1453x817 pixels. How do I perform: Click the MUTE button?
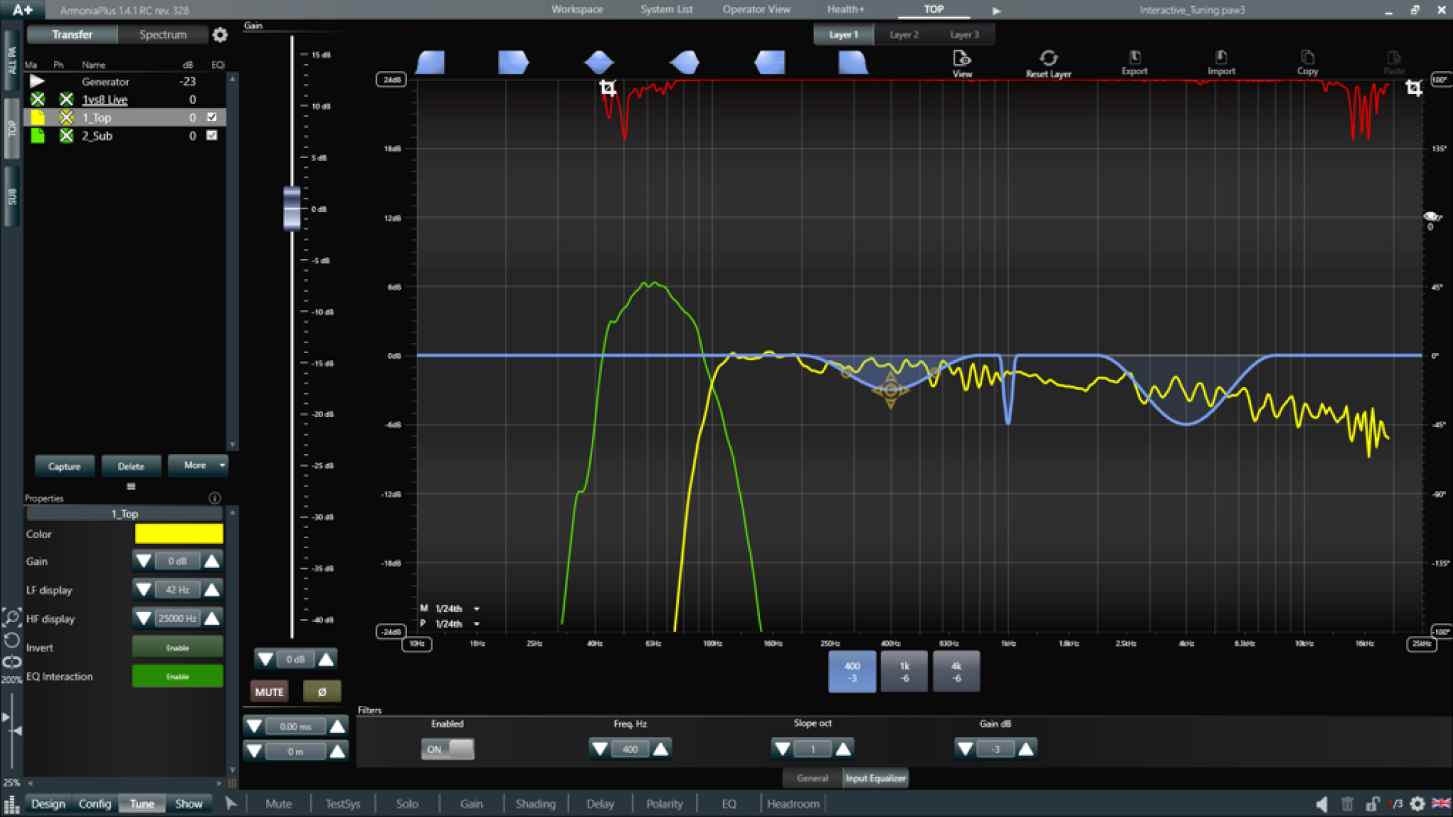pos(269,692)
